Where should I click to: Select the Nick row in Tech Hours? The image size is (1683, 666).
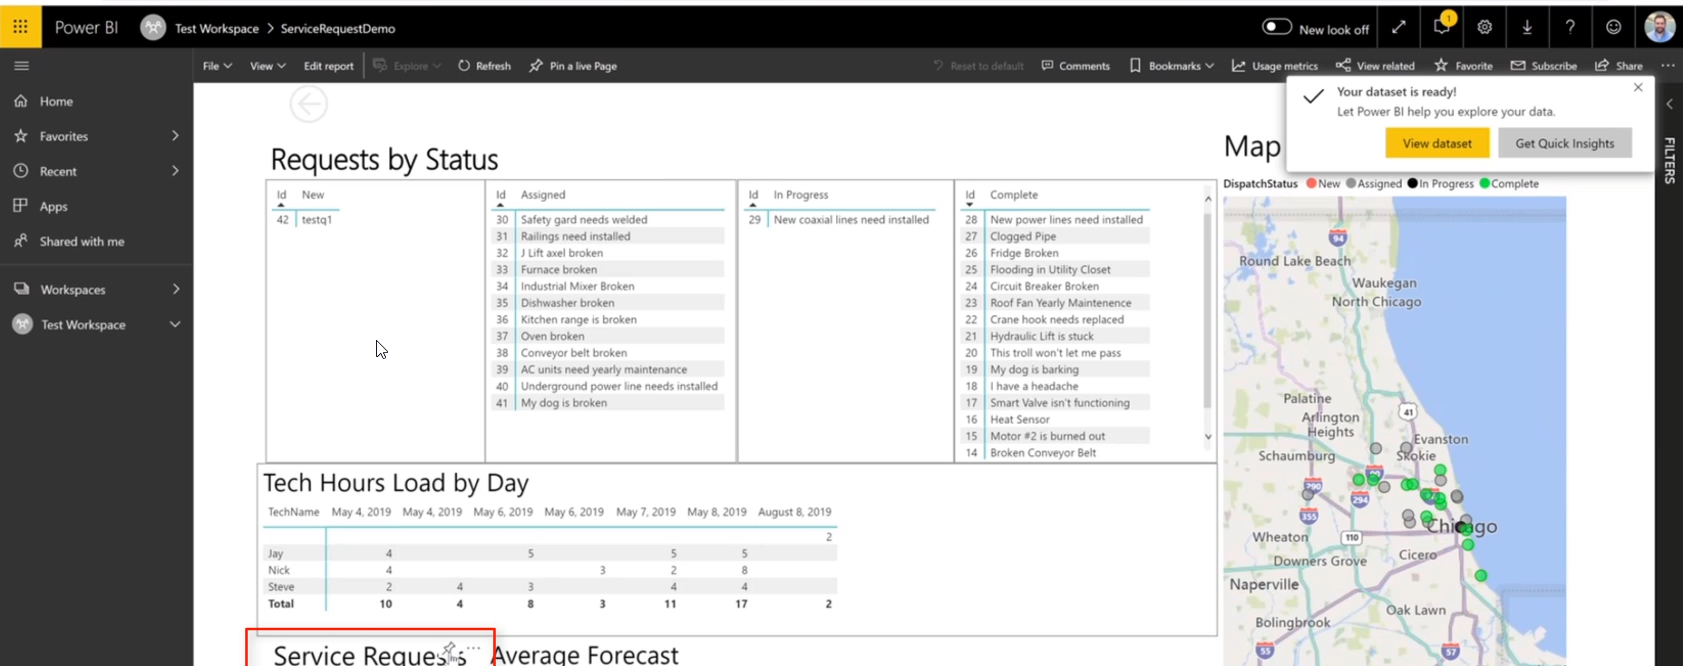(x=550, y=570)
